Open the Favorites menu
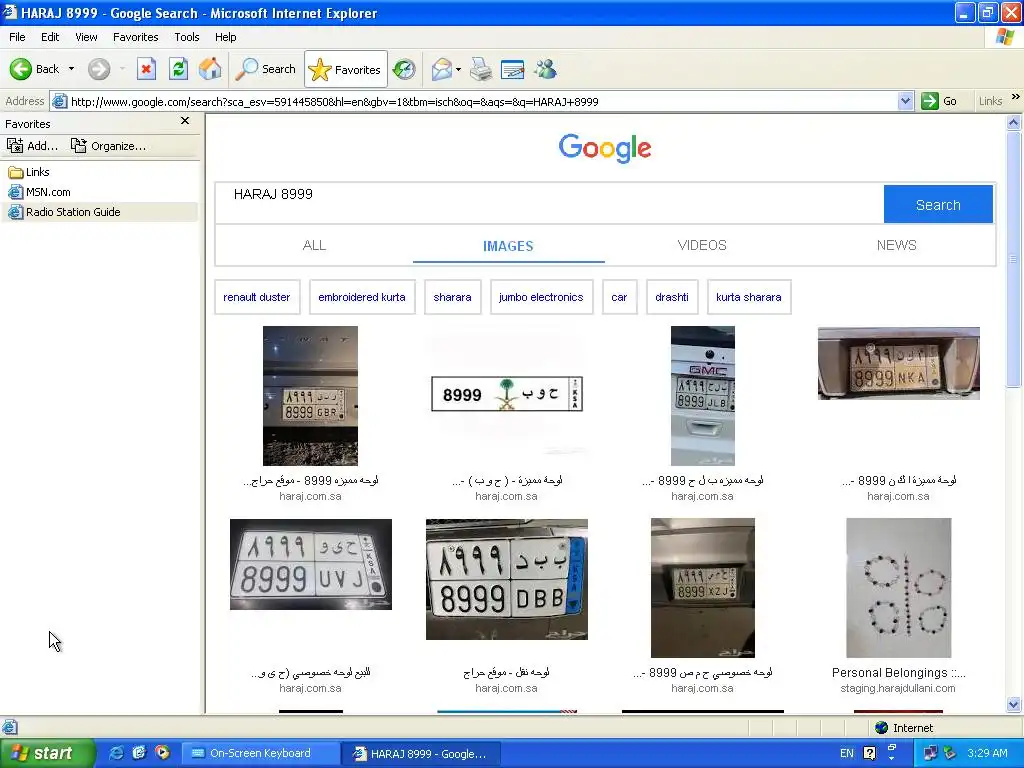 [135, 37]
